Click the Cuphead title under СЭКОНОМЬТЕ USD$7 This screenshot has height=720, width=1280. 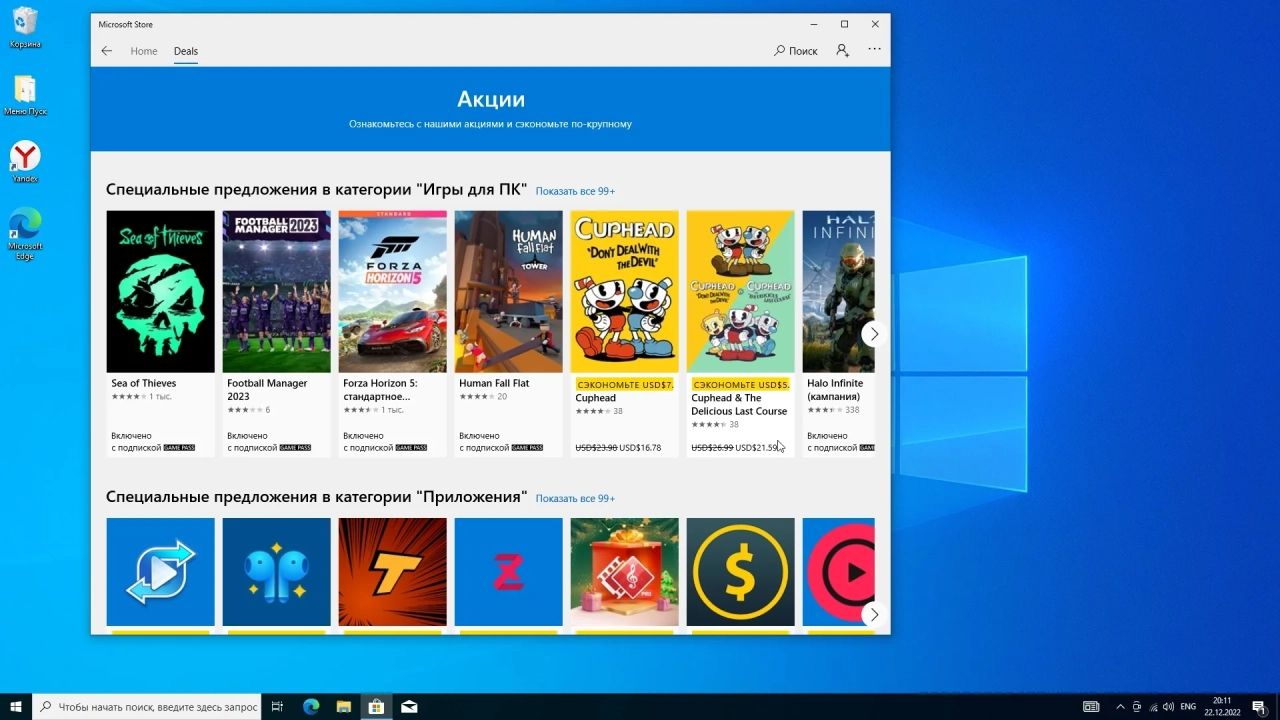point(596,398)
